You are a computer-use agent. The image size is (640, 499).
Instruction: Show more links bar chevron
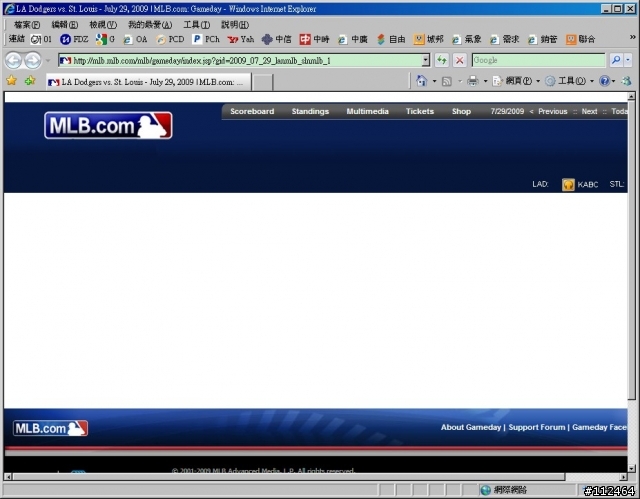pos(632,37)
